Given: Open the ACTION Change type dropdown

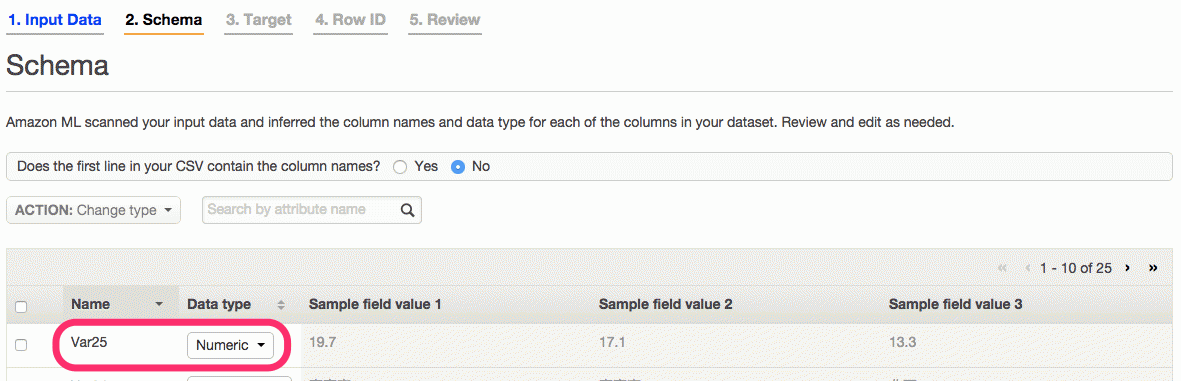Looking at the screenshot, I should point(93,210).
